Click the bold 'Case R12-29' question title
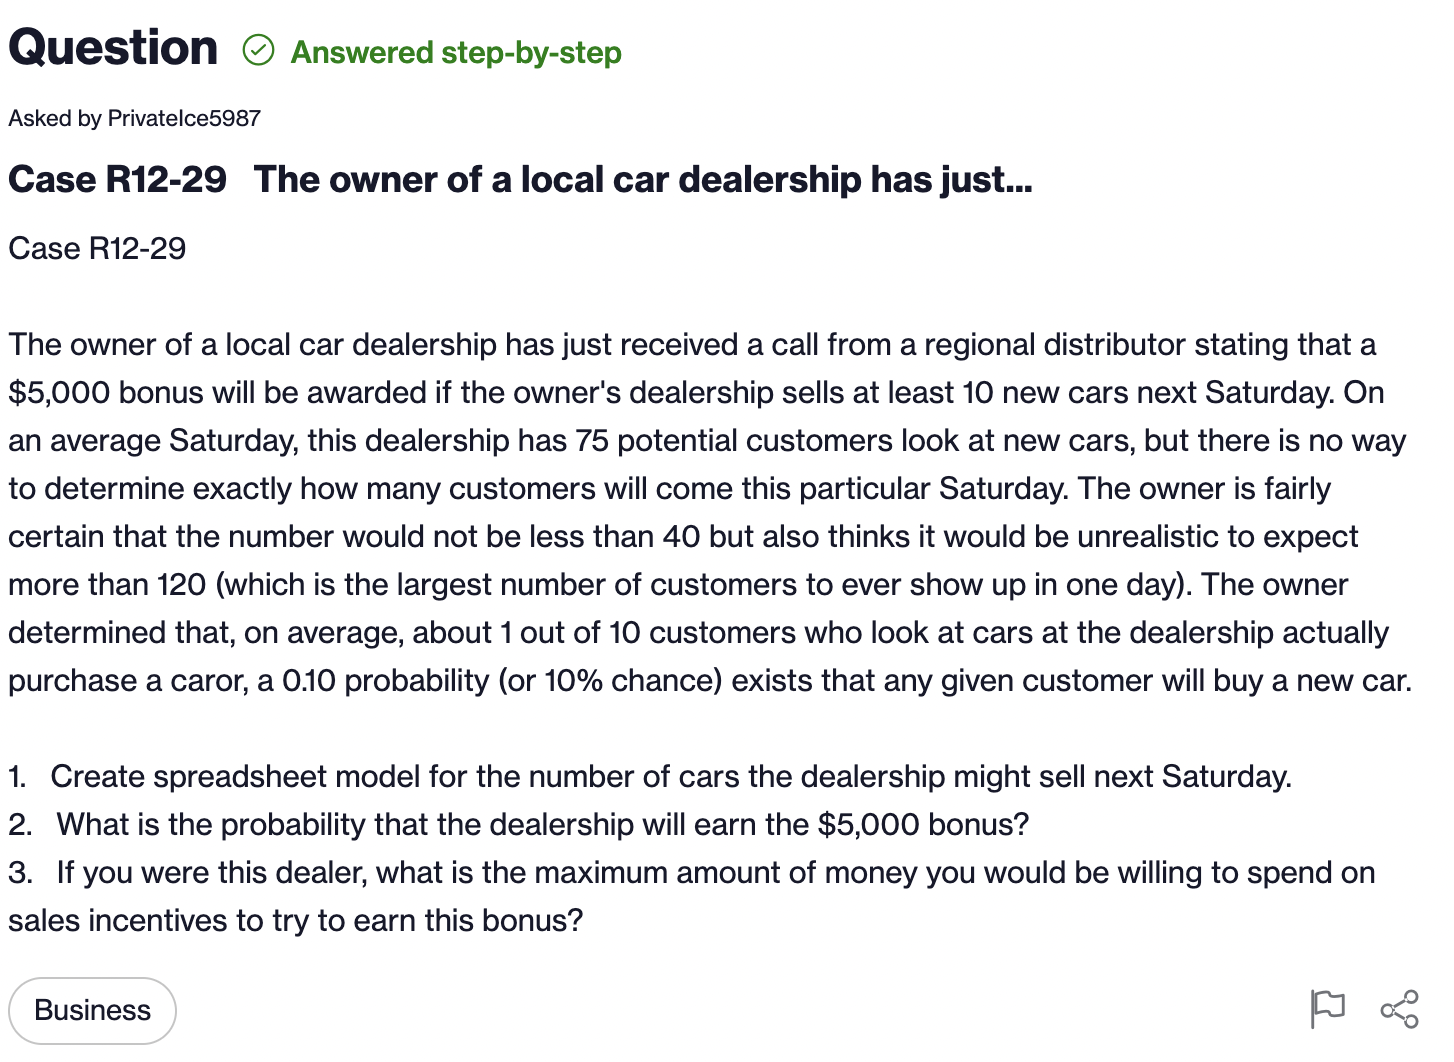The height and width of the screenshot is (1062, 1454). [x=520, y=179]
